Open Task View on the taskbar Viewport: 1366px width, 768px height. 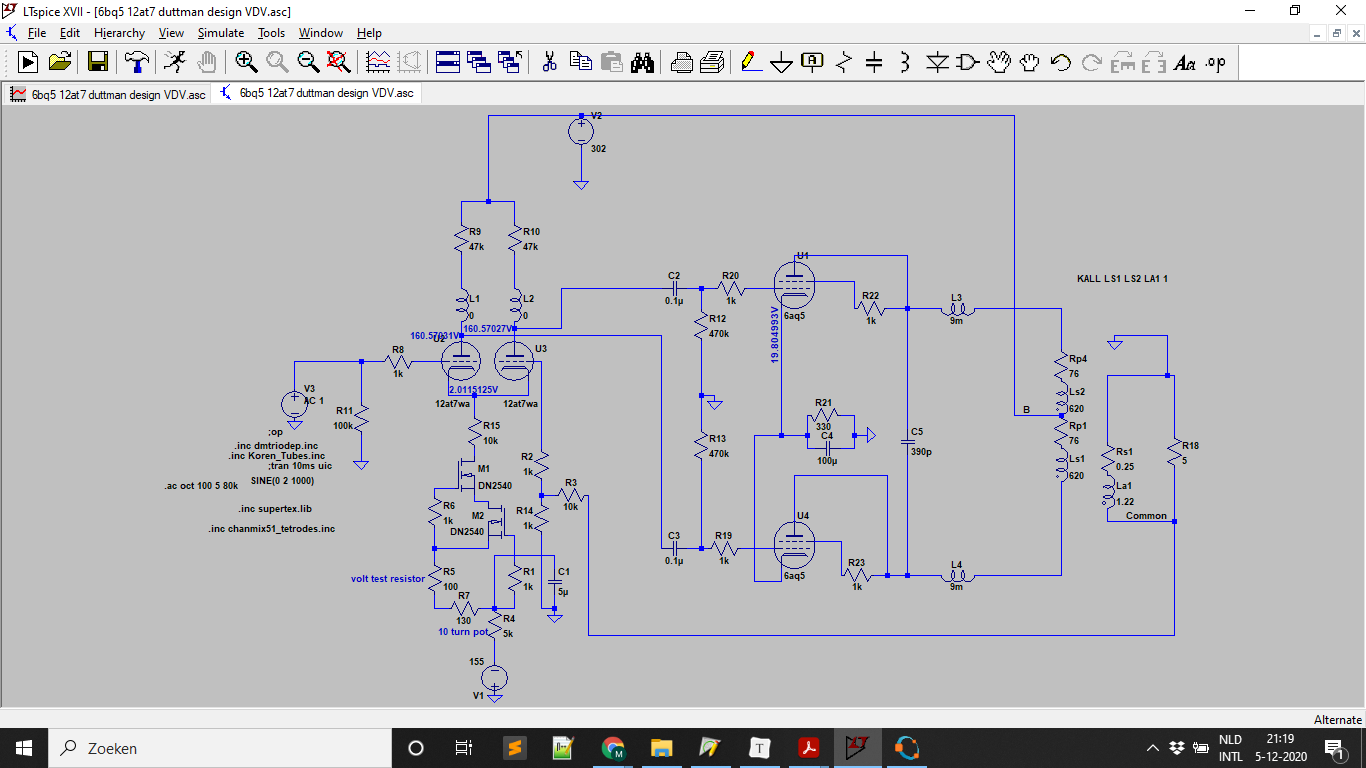point(463,748)
